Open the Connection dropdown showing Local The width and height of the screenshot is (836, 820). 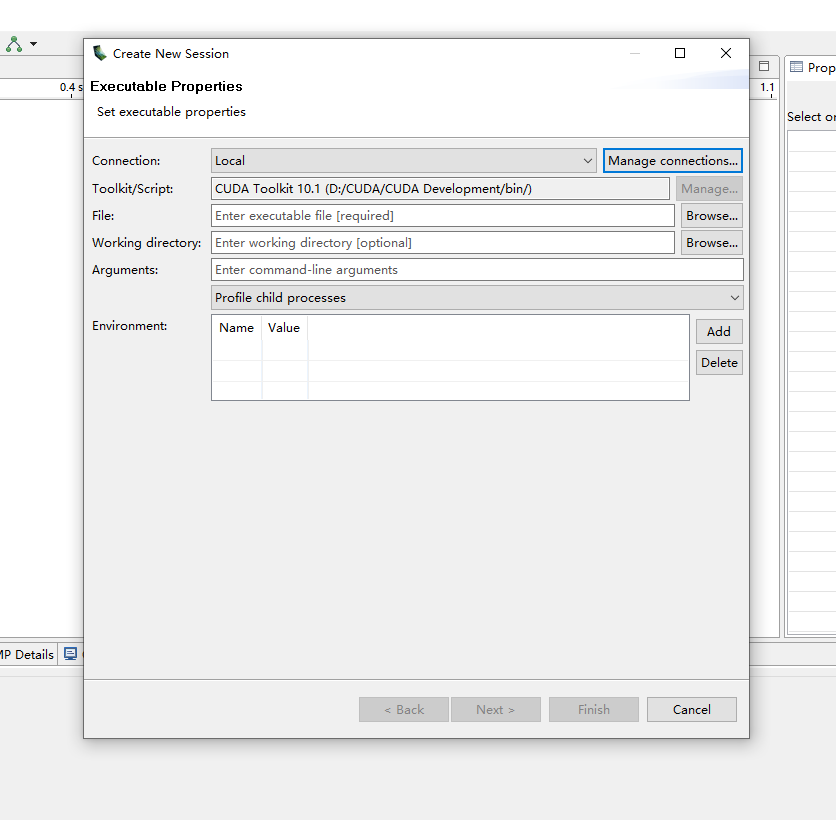588,160
